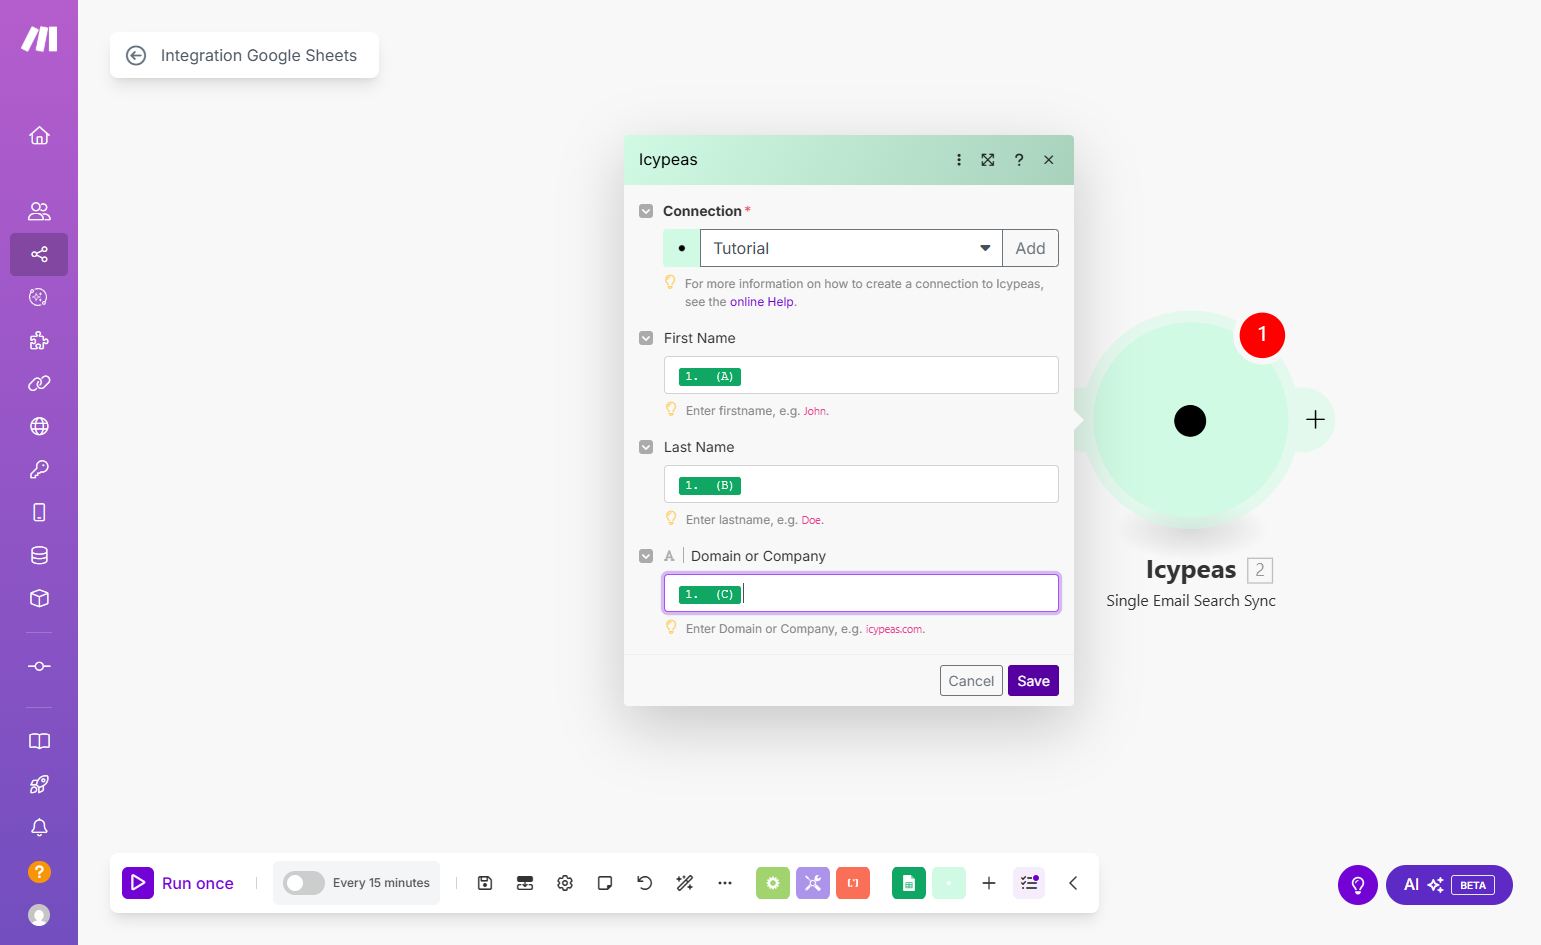Open help for the Icypeas module

coord(1019,160)
